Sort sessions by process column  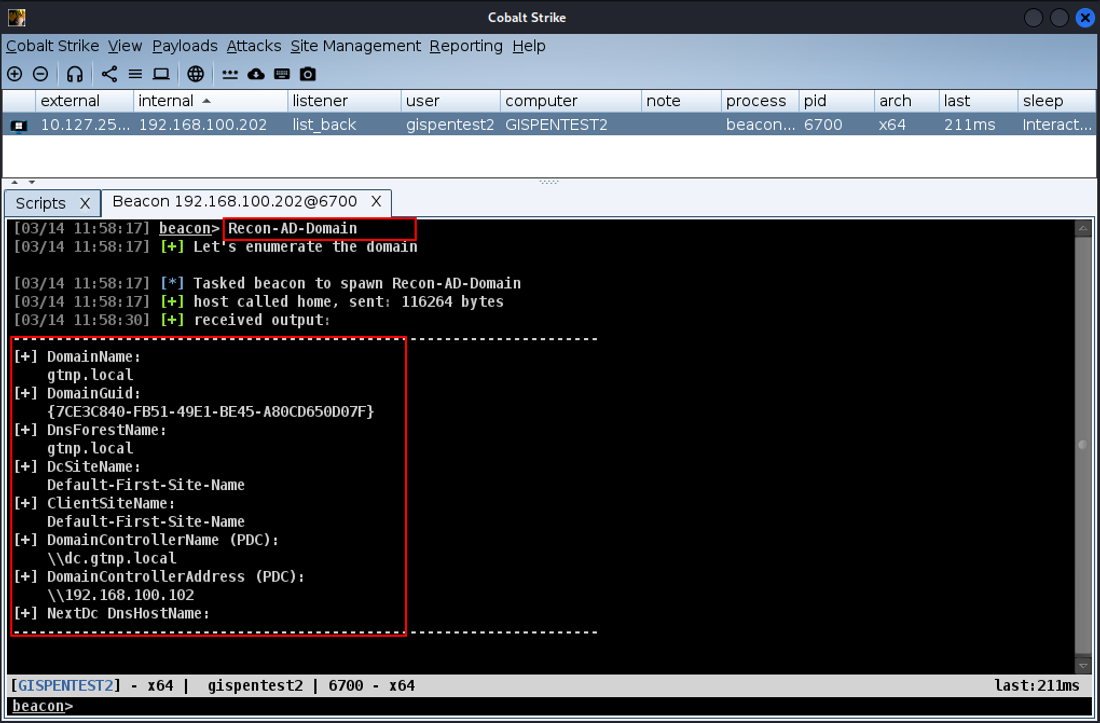[760, 101]
